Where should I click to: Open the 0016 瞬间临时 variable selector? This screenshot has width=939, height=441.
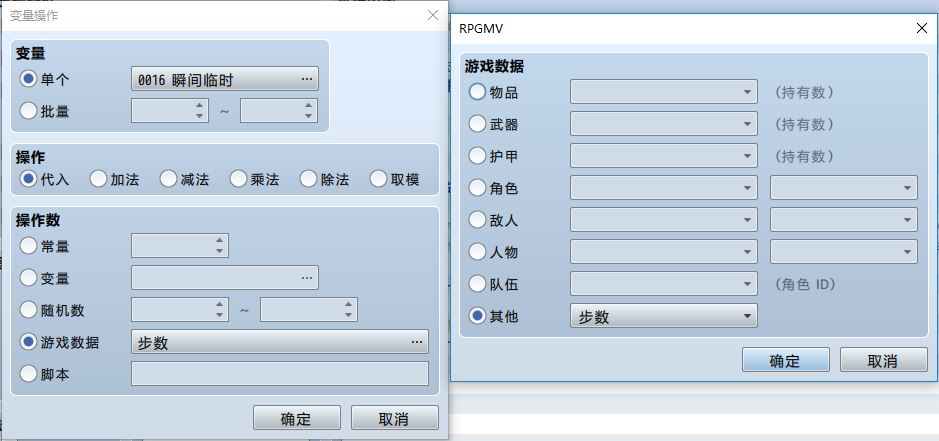coord(225,78)
